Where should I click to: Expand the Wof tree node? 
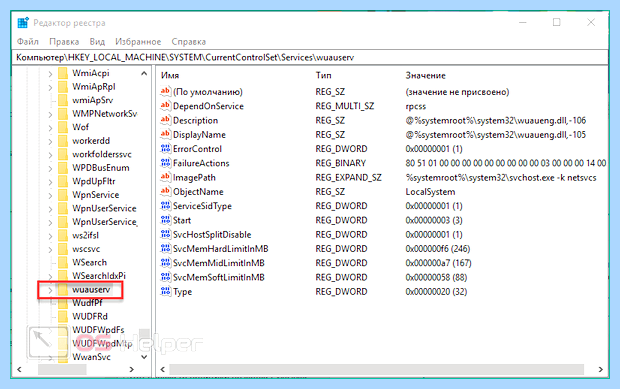[x=50, y=128]
